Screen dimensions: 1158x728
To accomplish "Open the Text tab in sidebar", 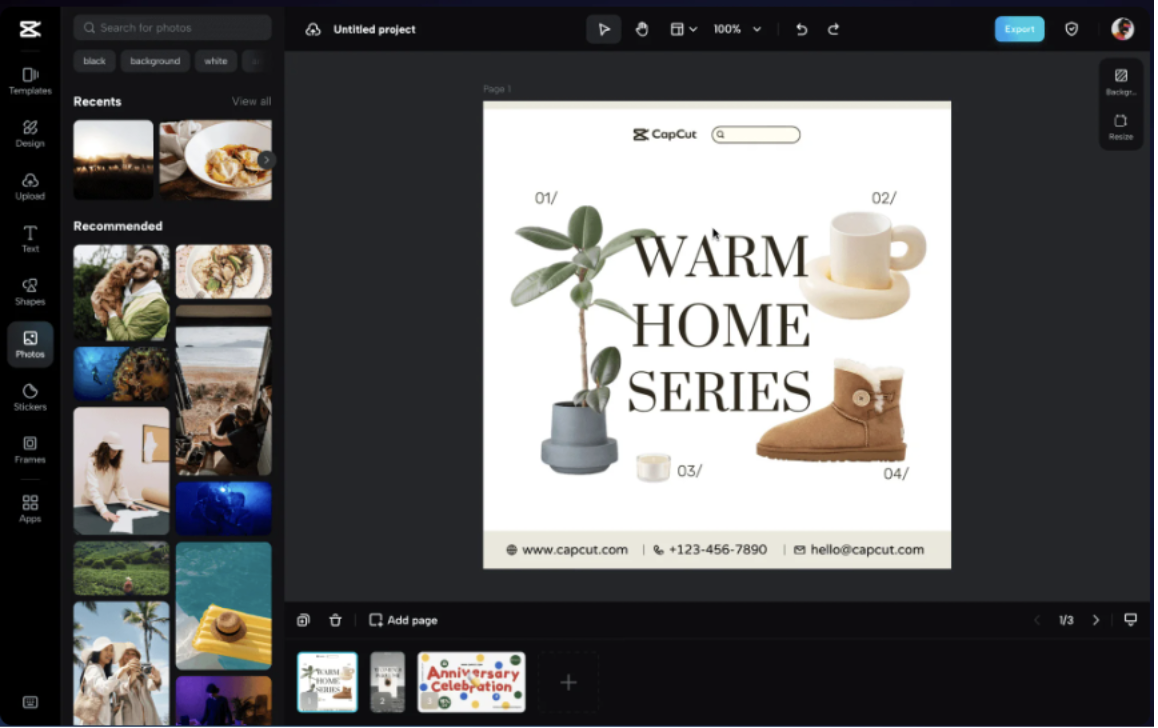I will pyautogui.click(x=30, y=238).
